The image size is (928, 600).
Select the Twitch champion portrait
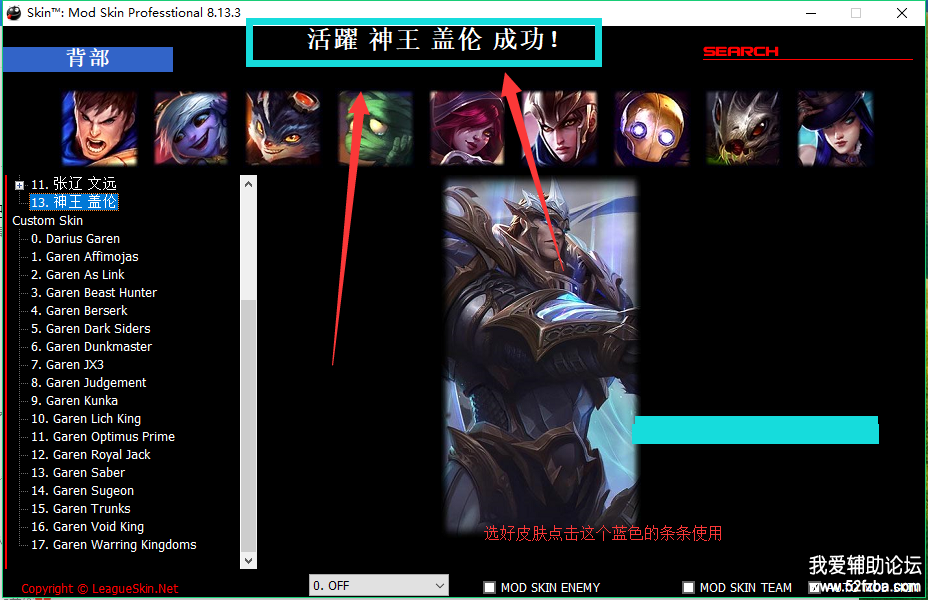[x=743, y=128]
